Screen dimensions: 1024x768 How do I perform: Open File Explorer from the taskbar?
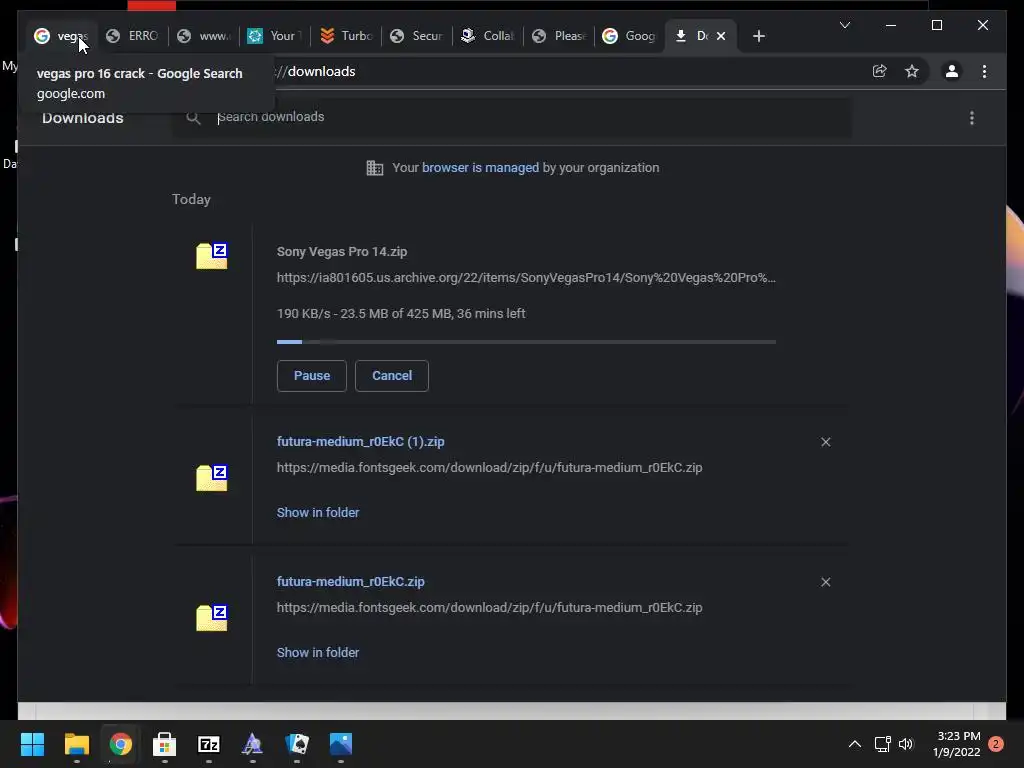(76, 744)
